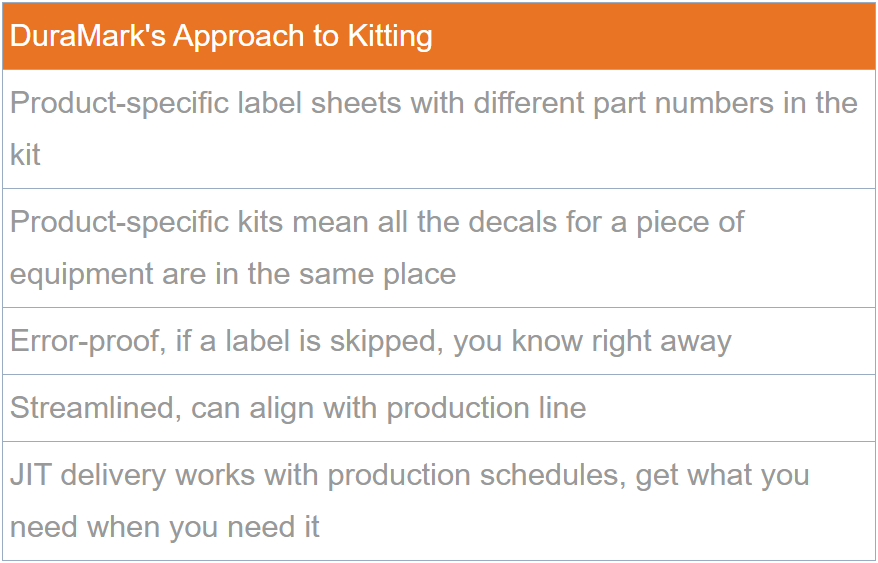Select the "Product-specific kits mean all" row
This screenshot has height=563, width=878.
pos(439,248)
